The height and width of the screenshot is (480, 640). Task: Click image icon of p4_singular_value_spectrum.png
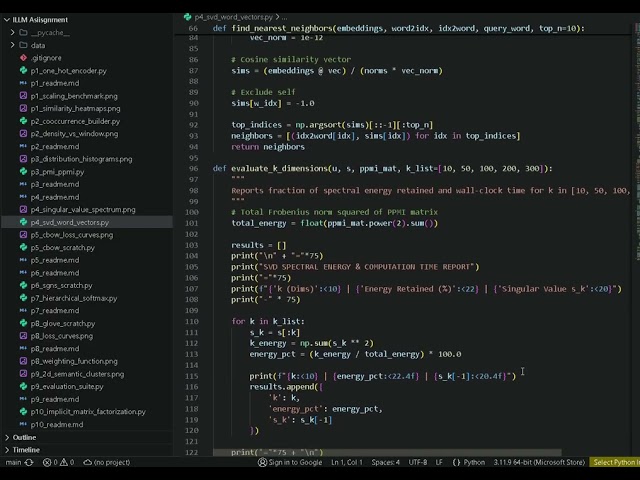pyautogui.click(x=23, y=209)
